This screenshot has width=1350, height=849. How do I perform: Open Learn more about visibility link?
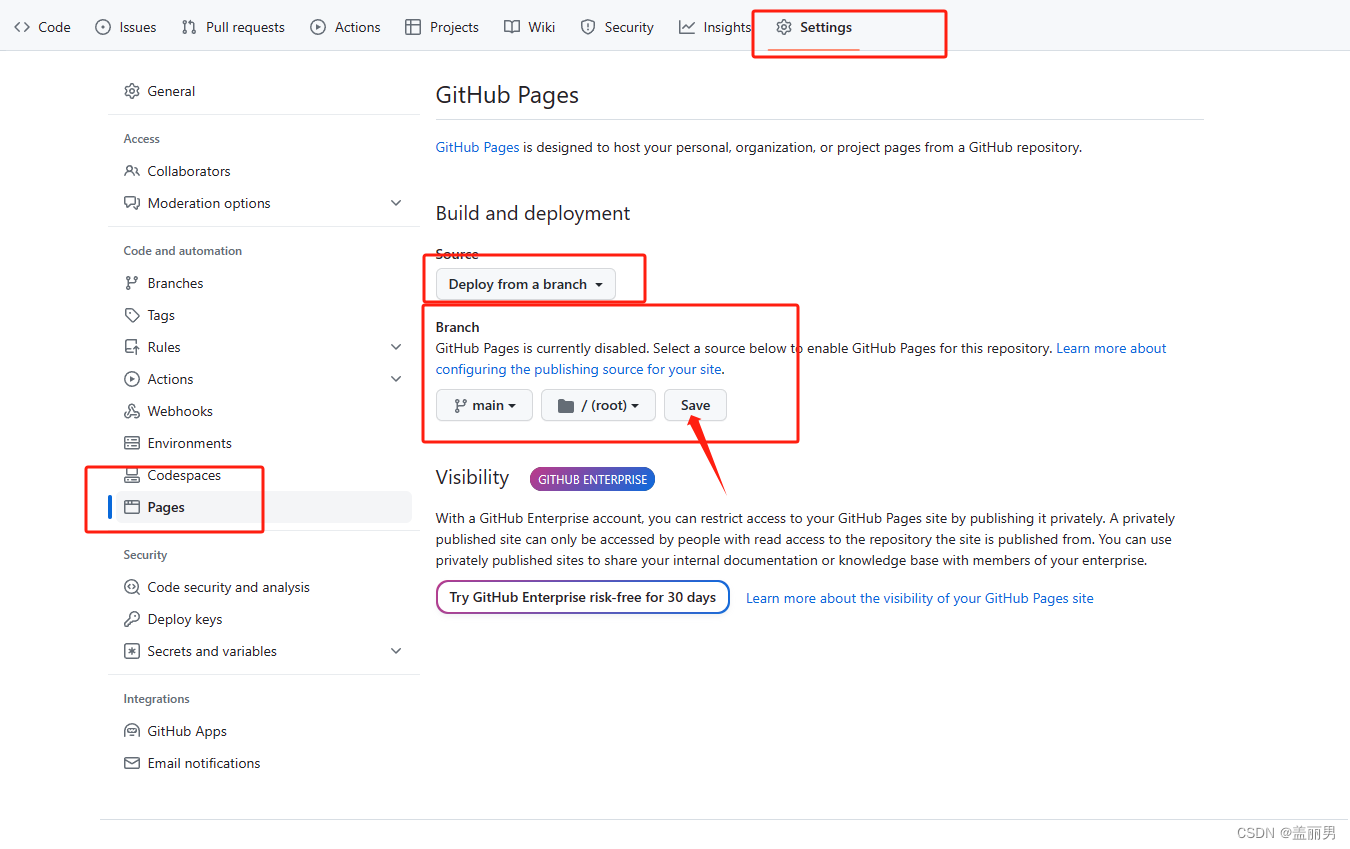[920, 598]
